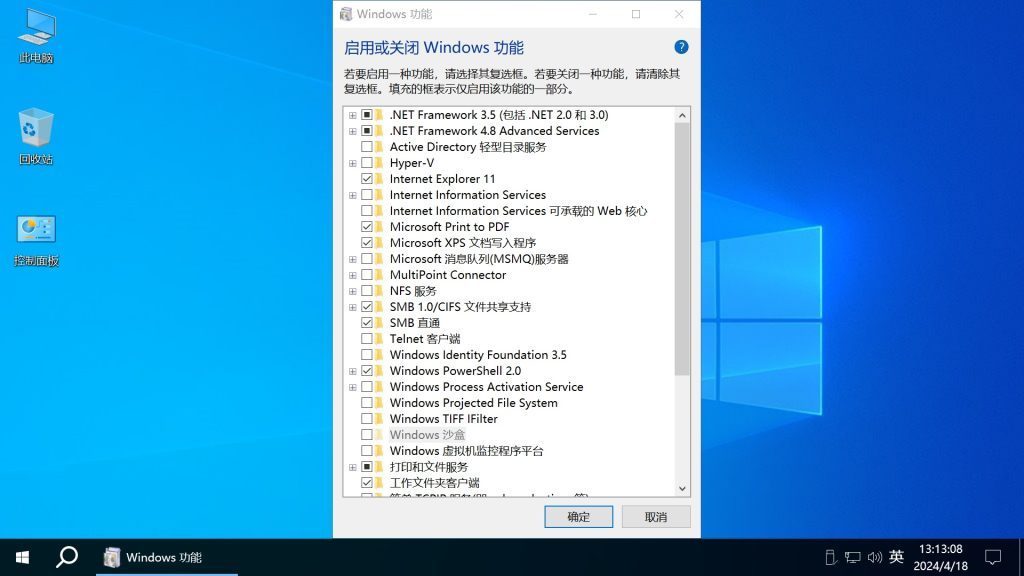Expand the .NET Framework 3.5 node
This screenshot has height=576, width=1024.
click(352, 114)
